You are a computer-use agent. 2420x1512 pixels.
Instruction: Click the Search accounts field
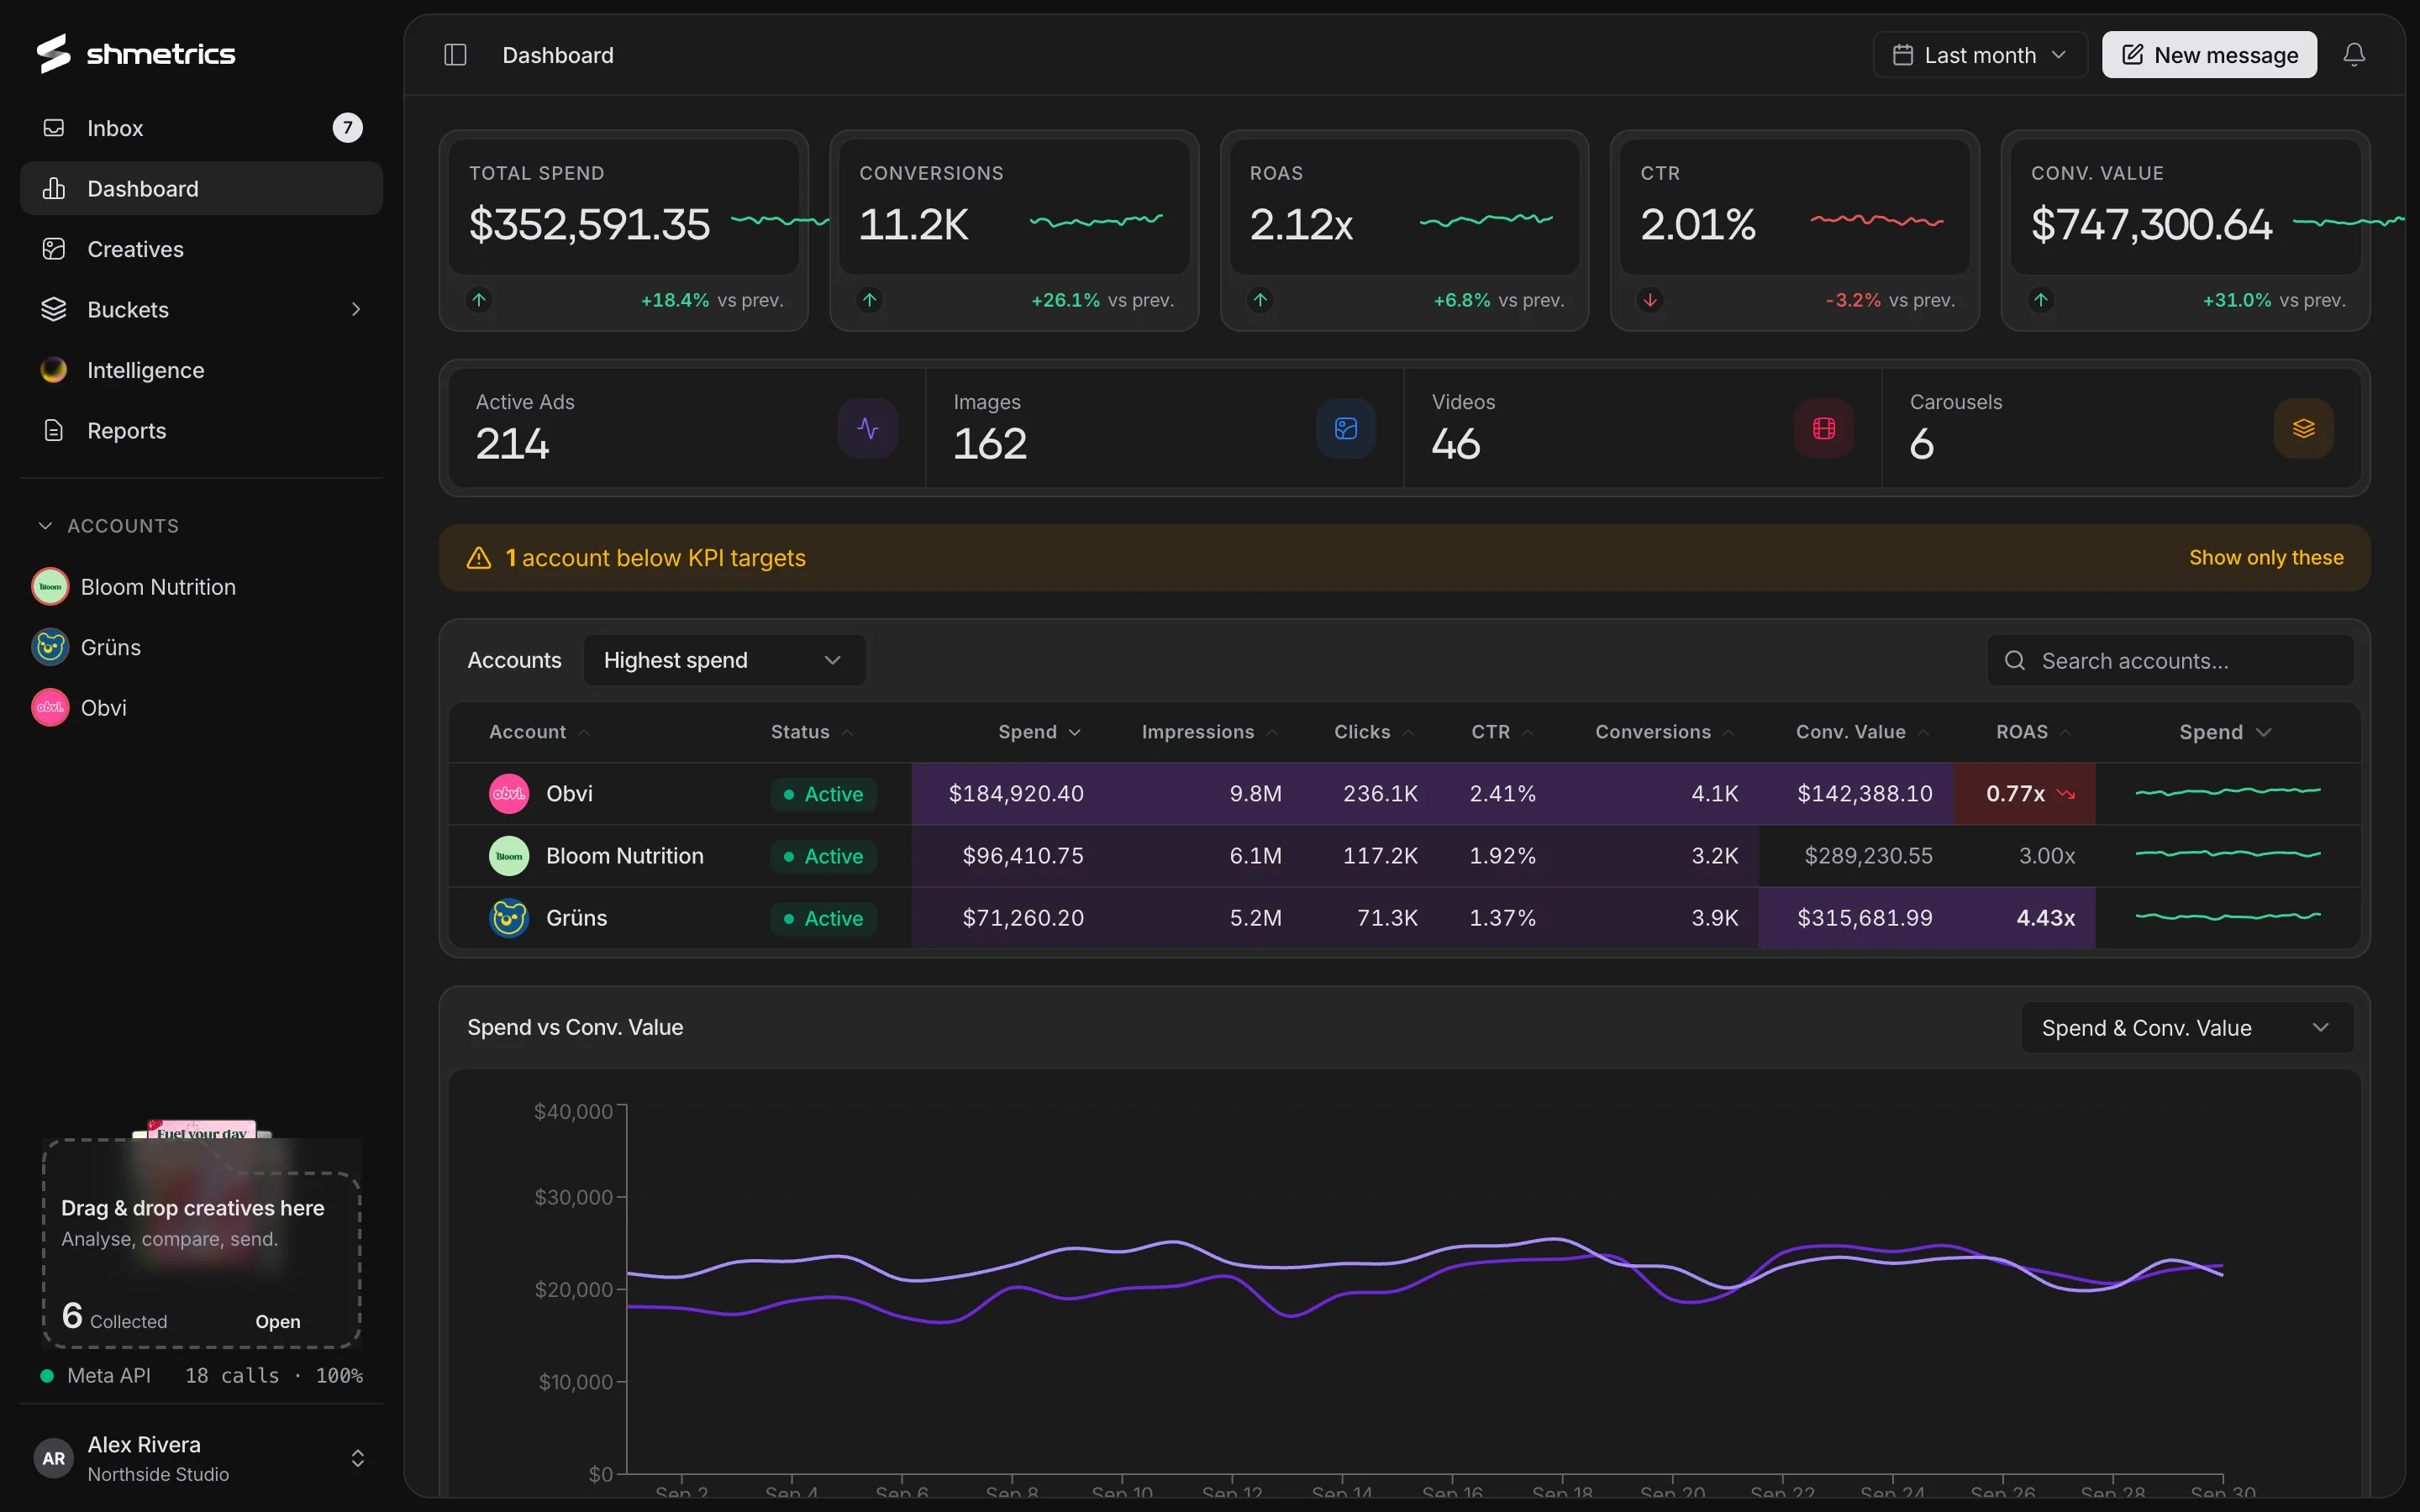point(2171,661)
